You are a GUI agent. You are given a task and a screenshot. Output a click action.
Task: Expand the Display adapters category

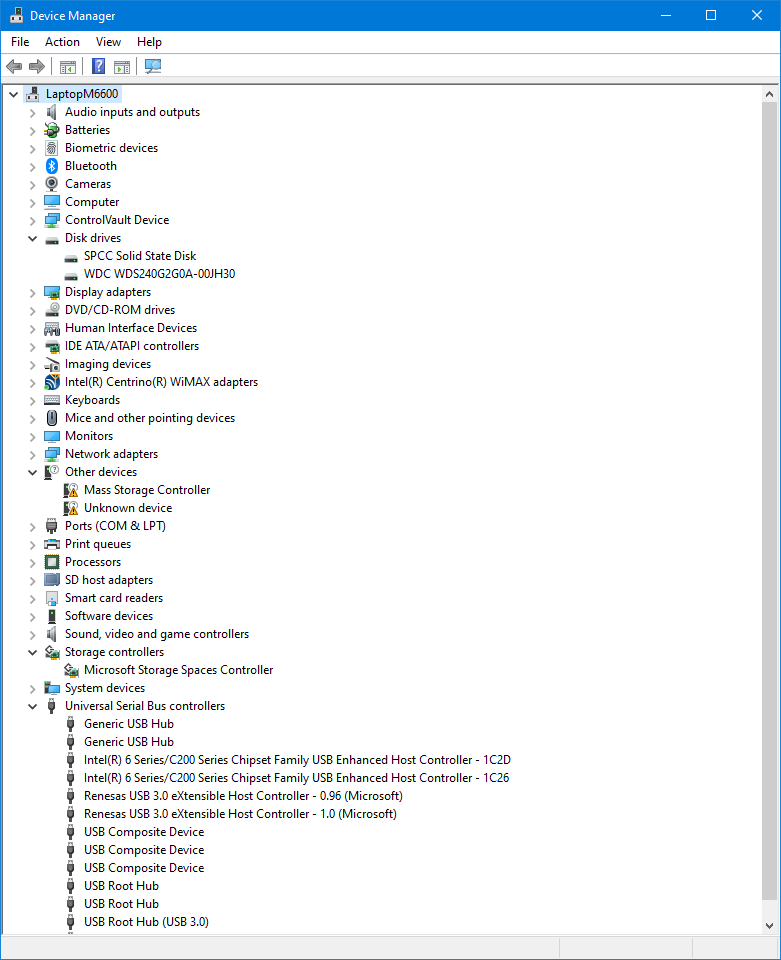tap(32, 293)
